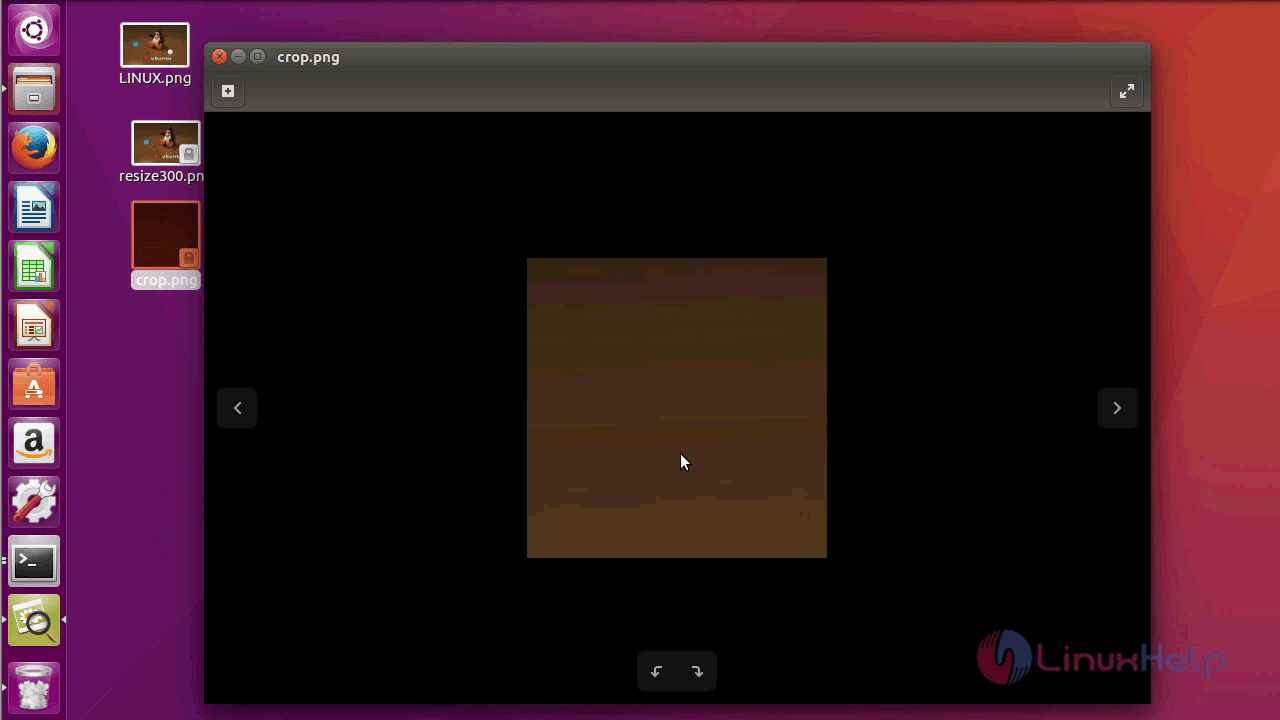Image resolution: width=1280 pixels, height=720 pixels.
Task: Open Amazon launcher icon
Action: coord(34,443)
